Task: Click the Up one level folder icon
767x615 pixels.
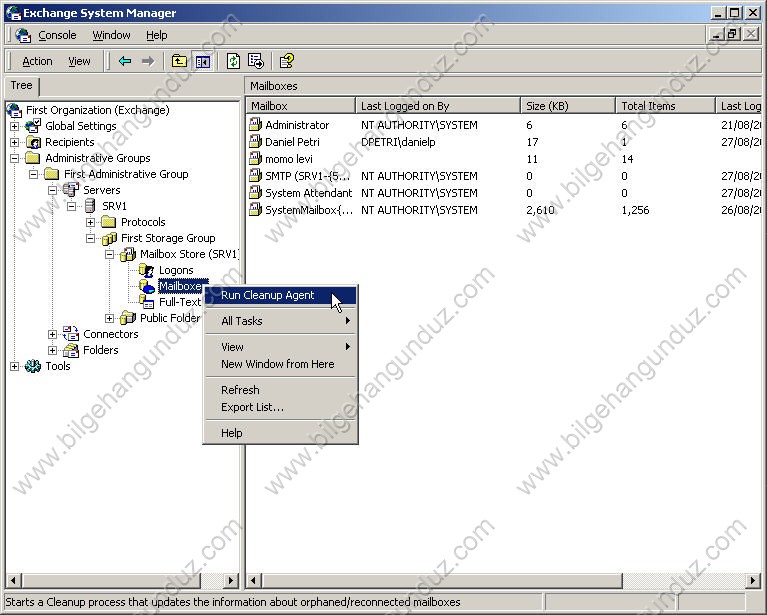Action: [179, 61]
